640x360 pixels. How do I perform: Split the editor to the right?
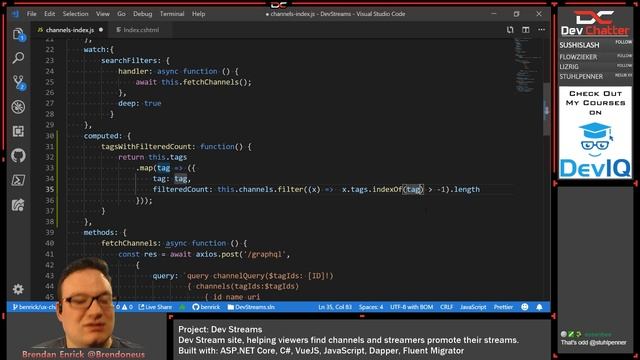[x=526, y=30]
